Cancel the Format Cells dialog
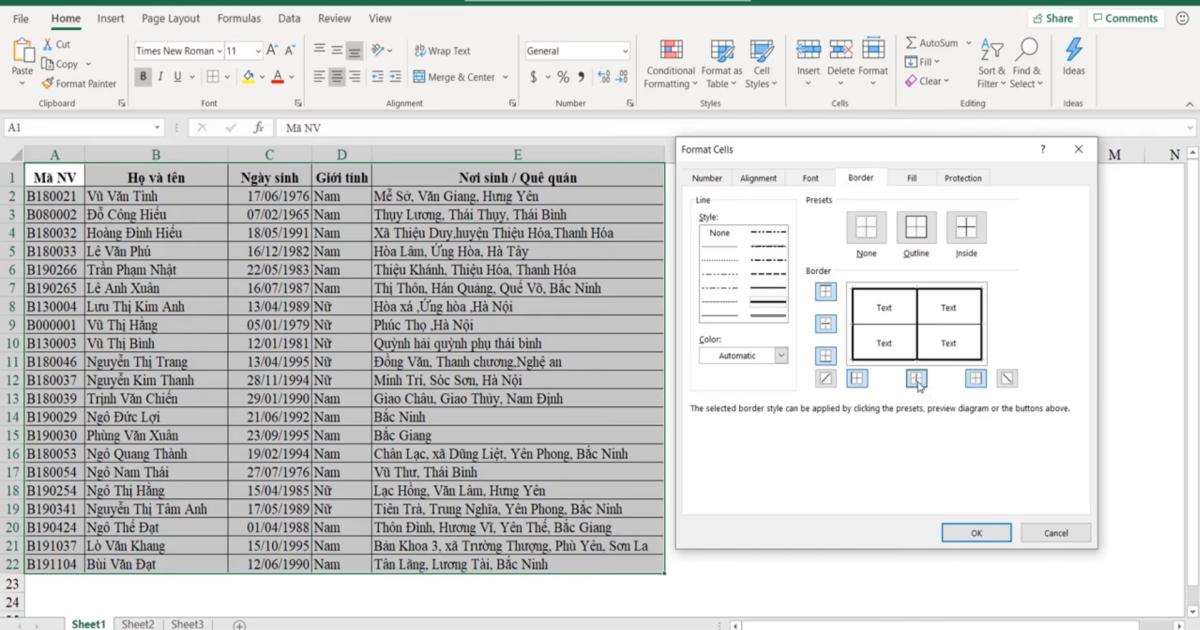 (1055, 532)
